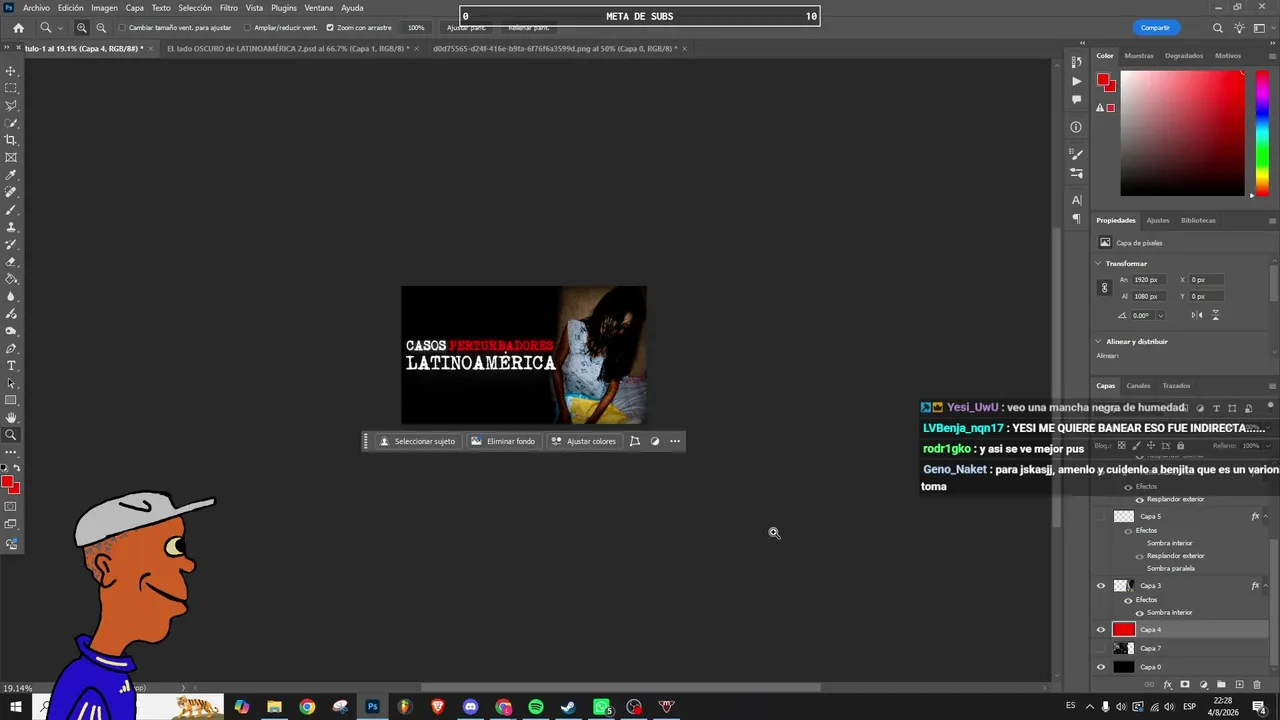Collapse the Transformar section

[1098, 264]
